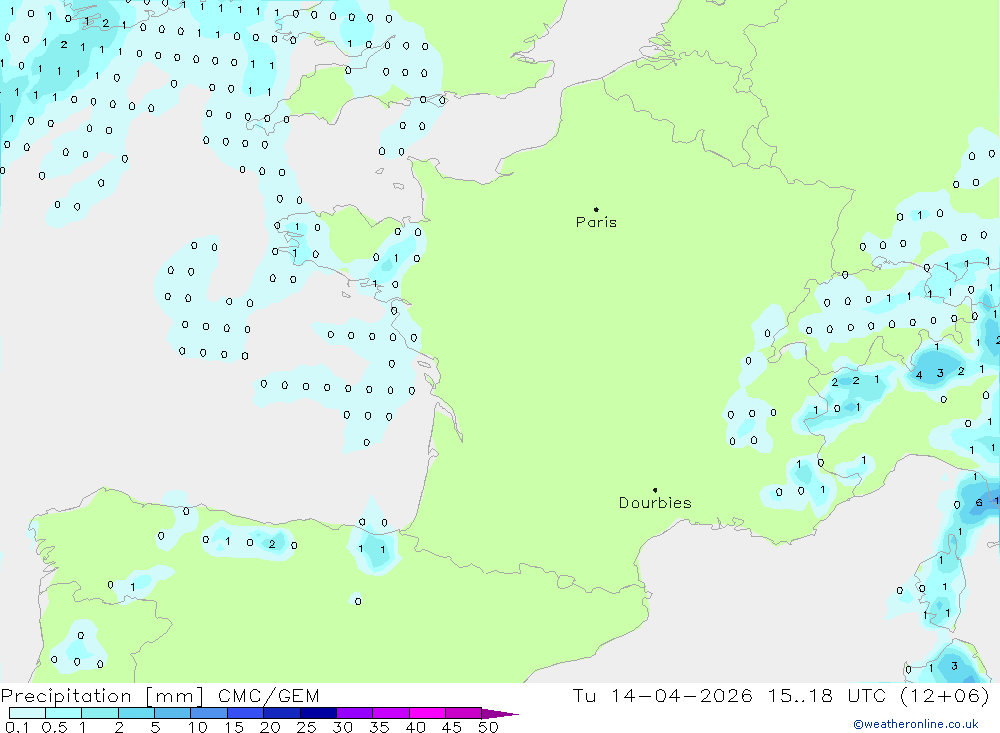
Task: Click the black dot marker above Paris
Action: pos(596,209)
